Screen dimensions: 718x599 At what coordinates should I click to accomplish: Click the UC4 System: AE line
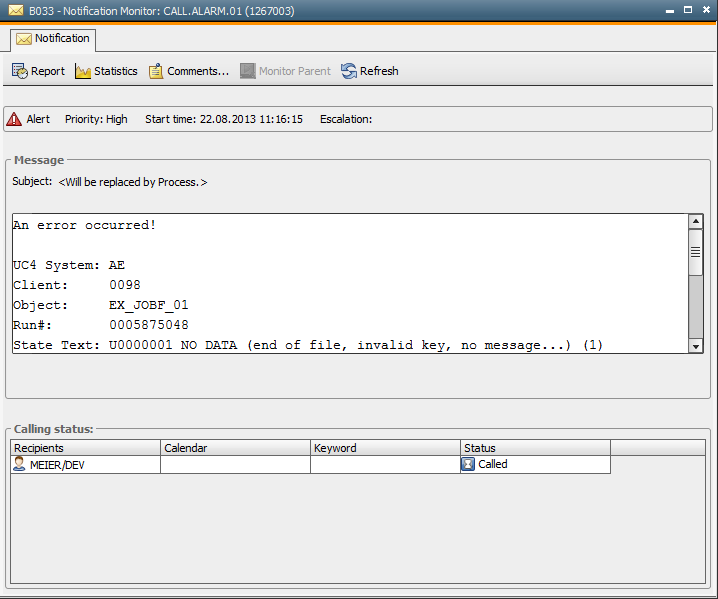69,265
